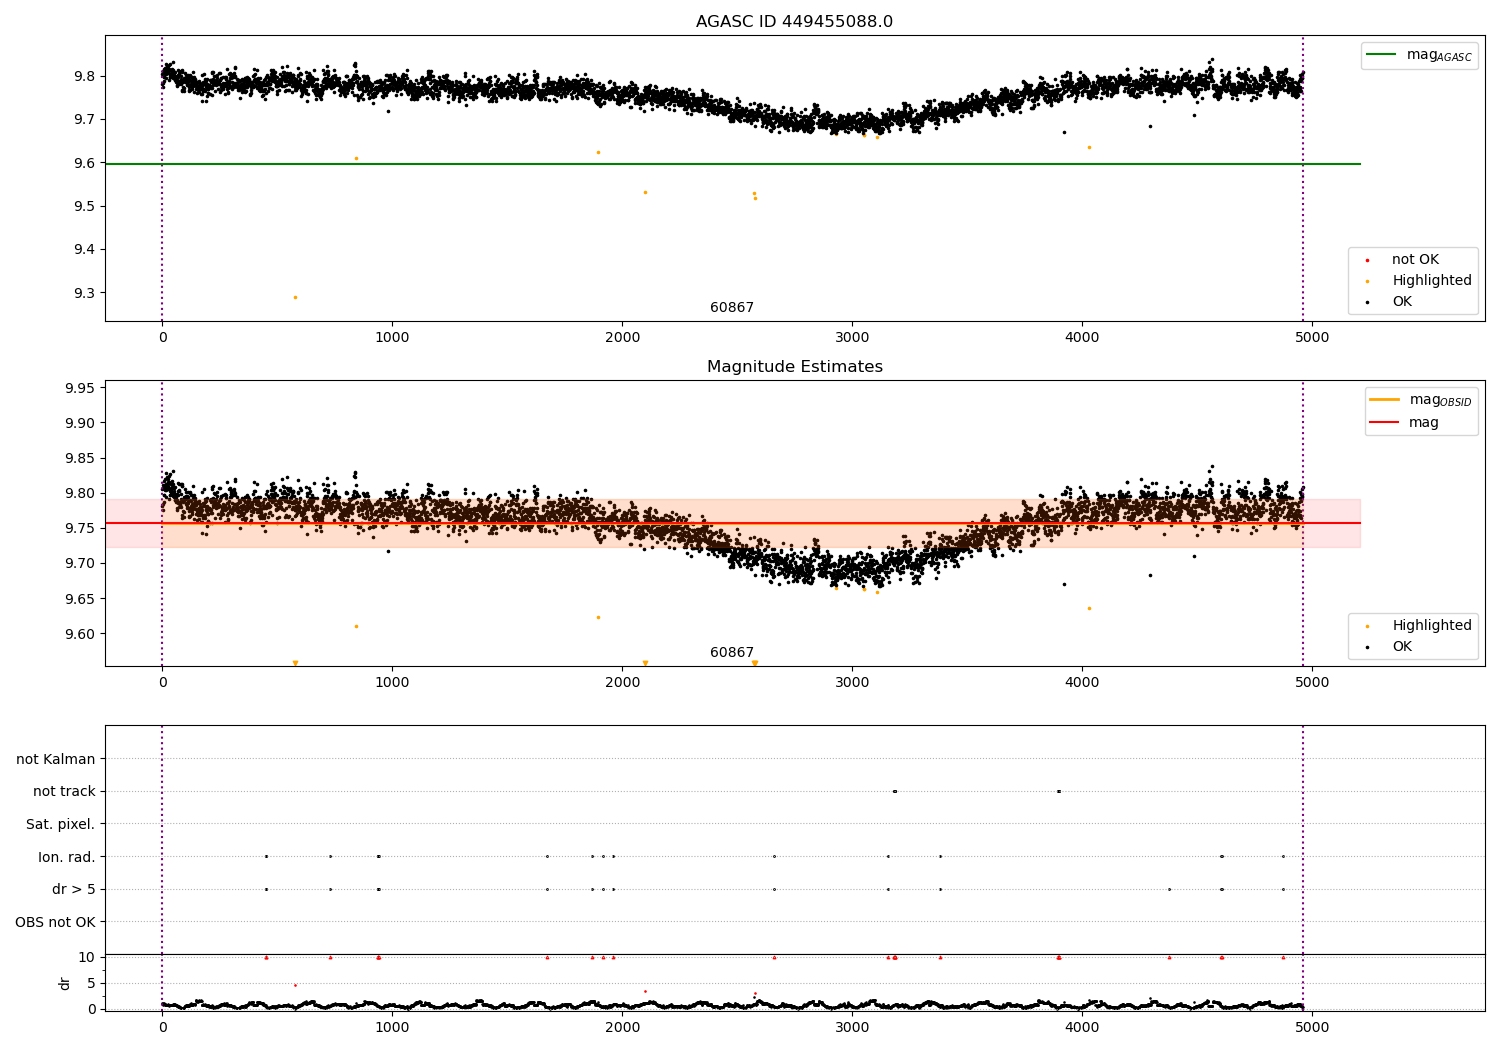Viewport: 1500px width, 1050px height.
Task: Click the green mag AGASC line swatch in legend
Action: tap(1381, 55)
